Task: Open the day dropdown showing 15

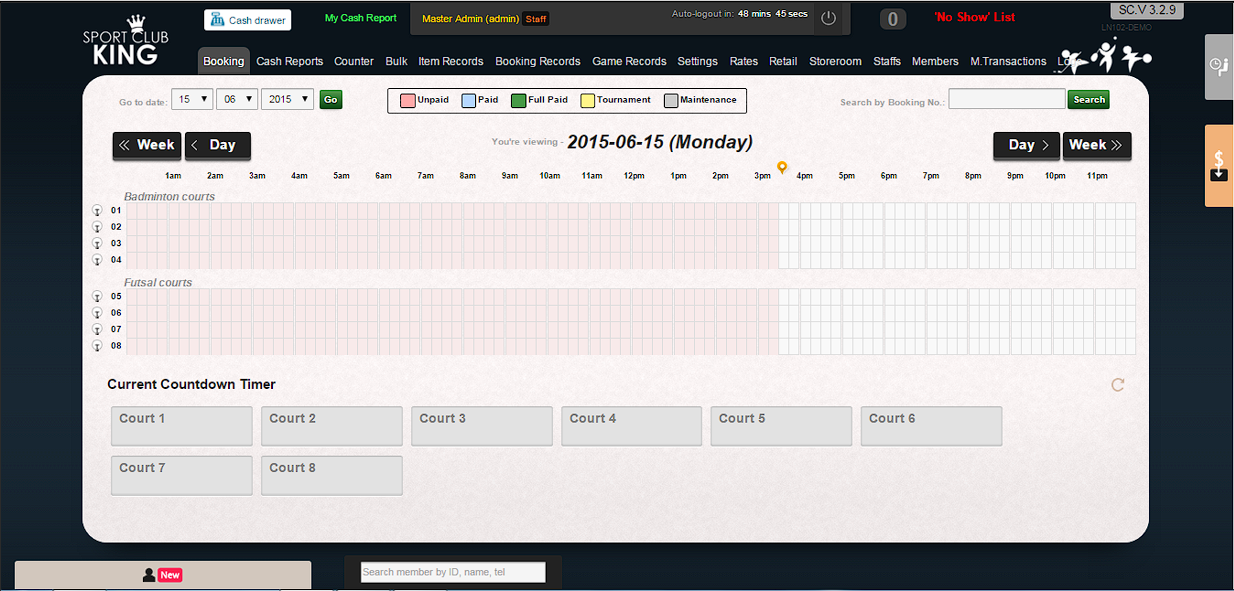Action: (x=192, y=99)
